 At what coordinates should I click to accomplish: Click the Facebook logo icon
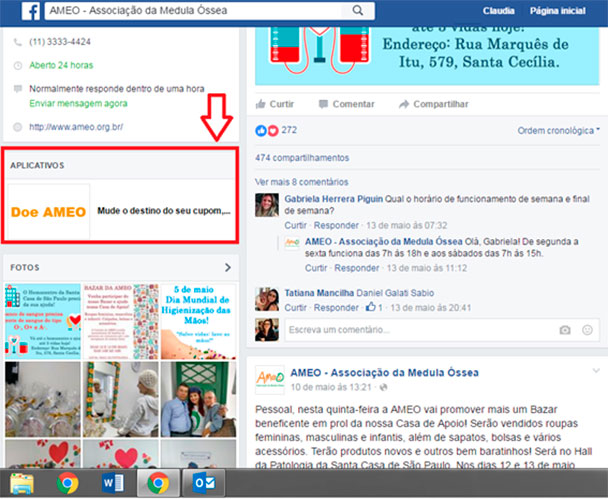tap(31, 11)
